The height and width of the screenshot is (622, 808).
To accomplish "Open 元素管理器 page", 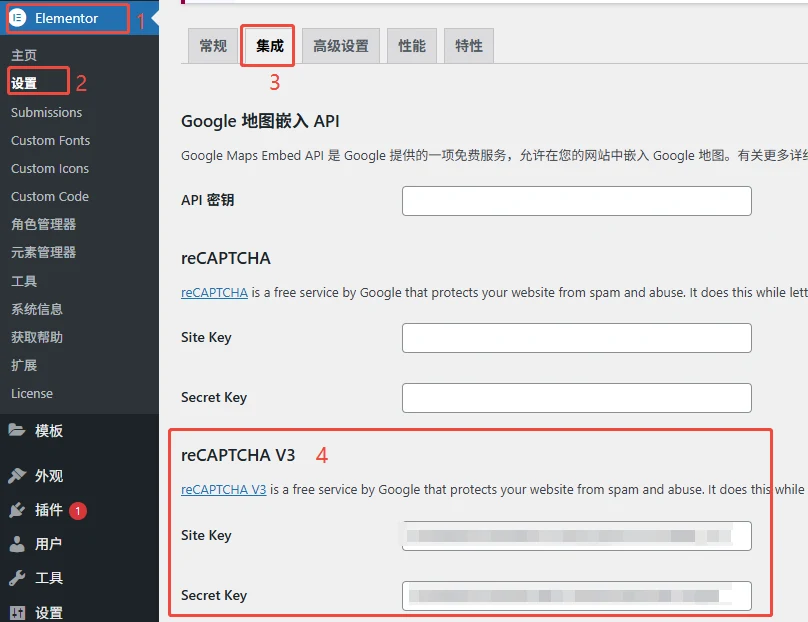I will (x=43, y=253).
